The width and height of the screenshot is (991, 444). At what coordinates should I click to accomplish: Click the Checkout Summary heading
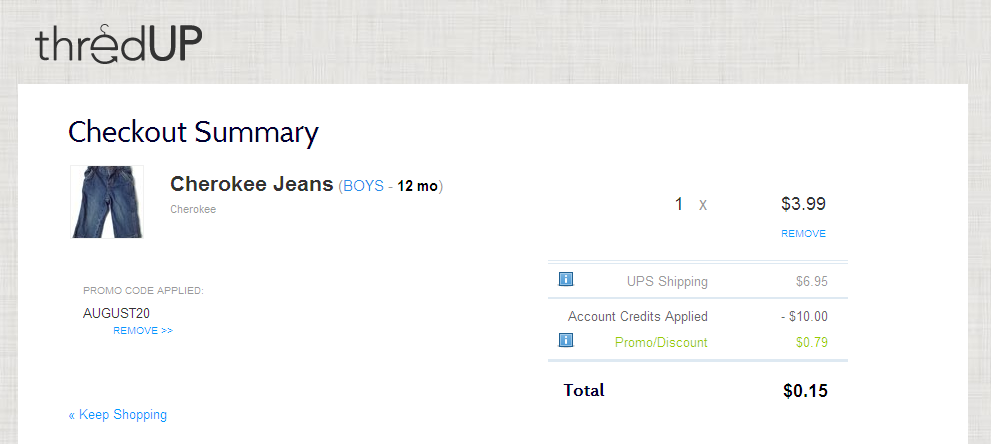(x=193, y=133)
